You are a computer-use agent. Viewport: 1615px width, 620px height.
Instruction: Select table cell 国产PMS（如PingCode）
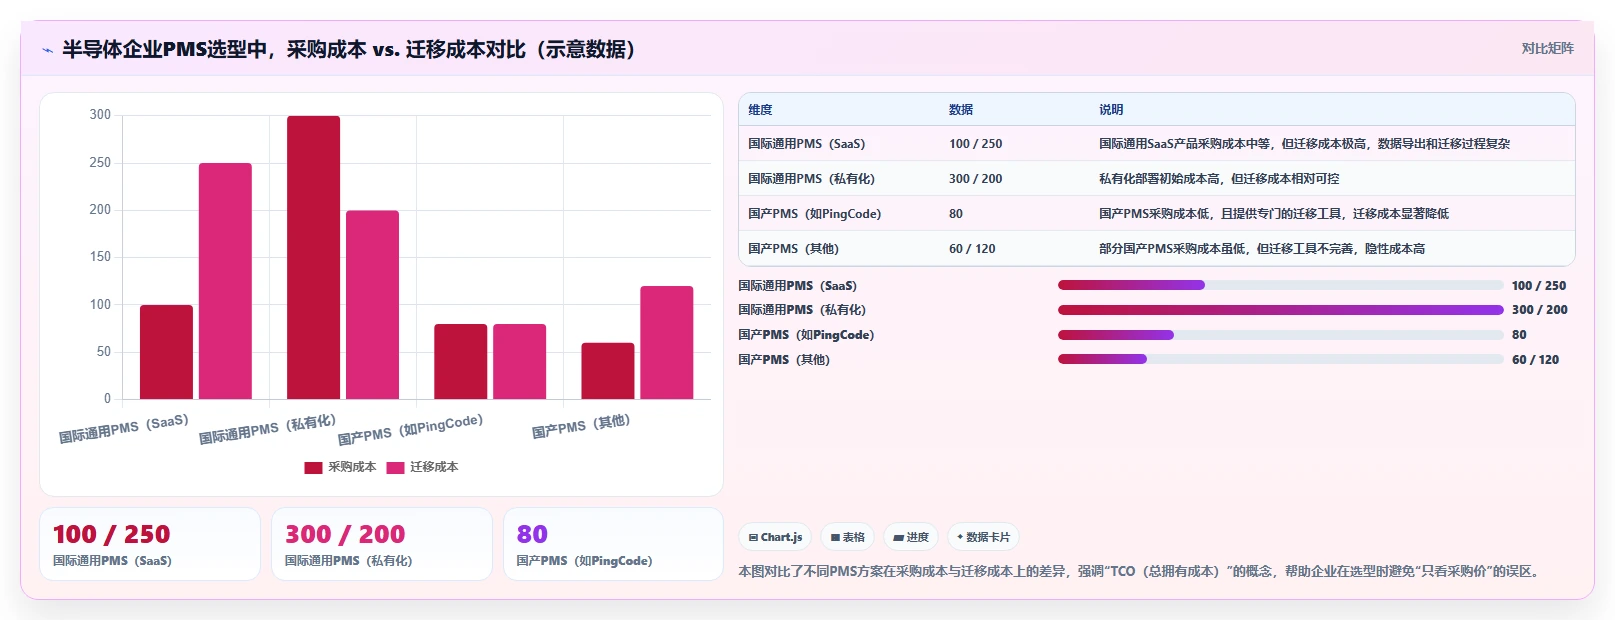click(x=815, y=213)
